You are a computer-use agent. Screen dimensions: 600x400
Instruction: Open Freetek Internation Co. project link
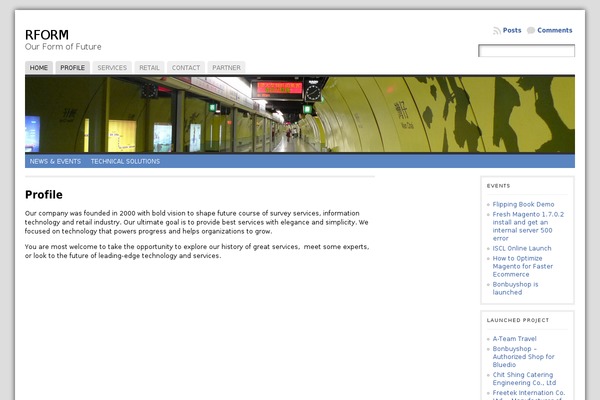click(x=529, y=395)
